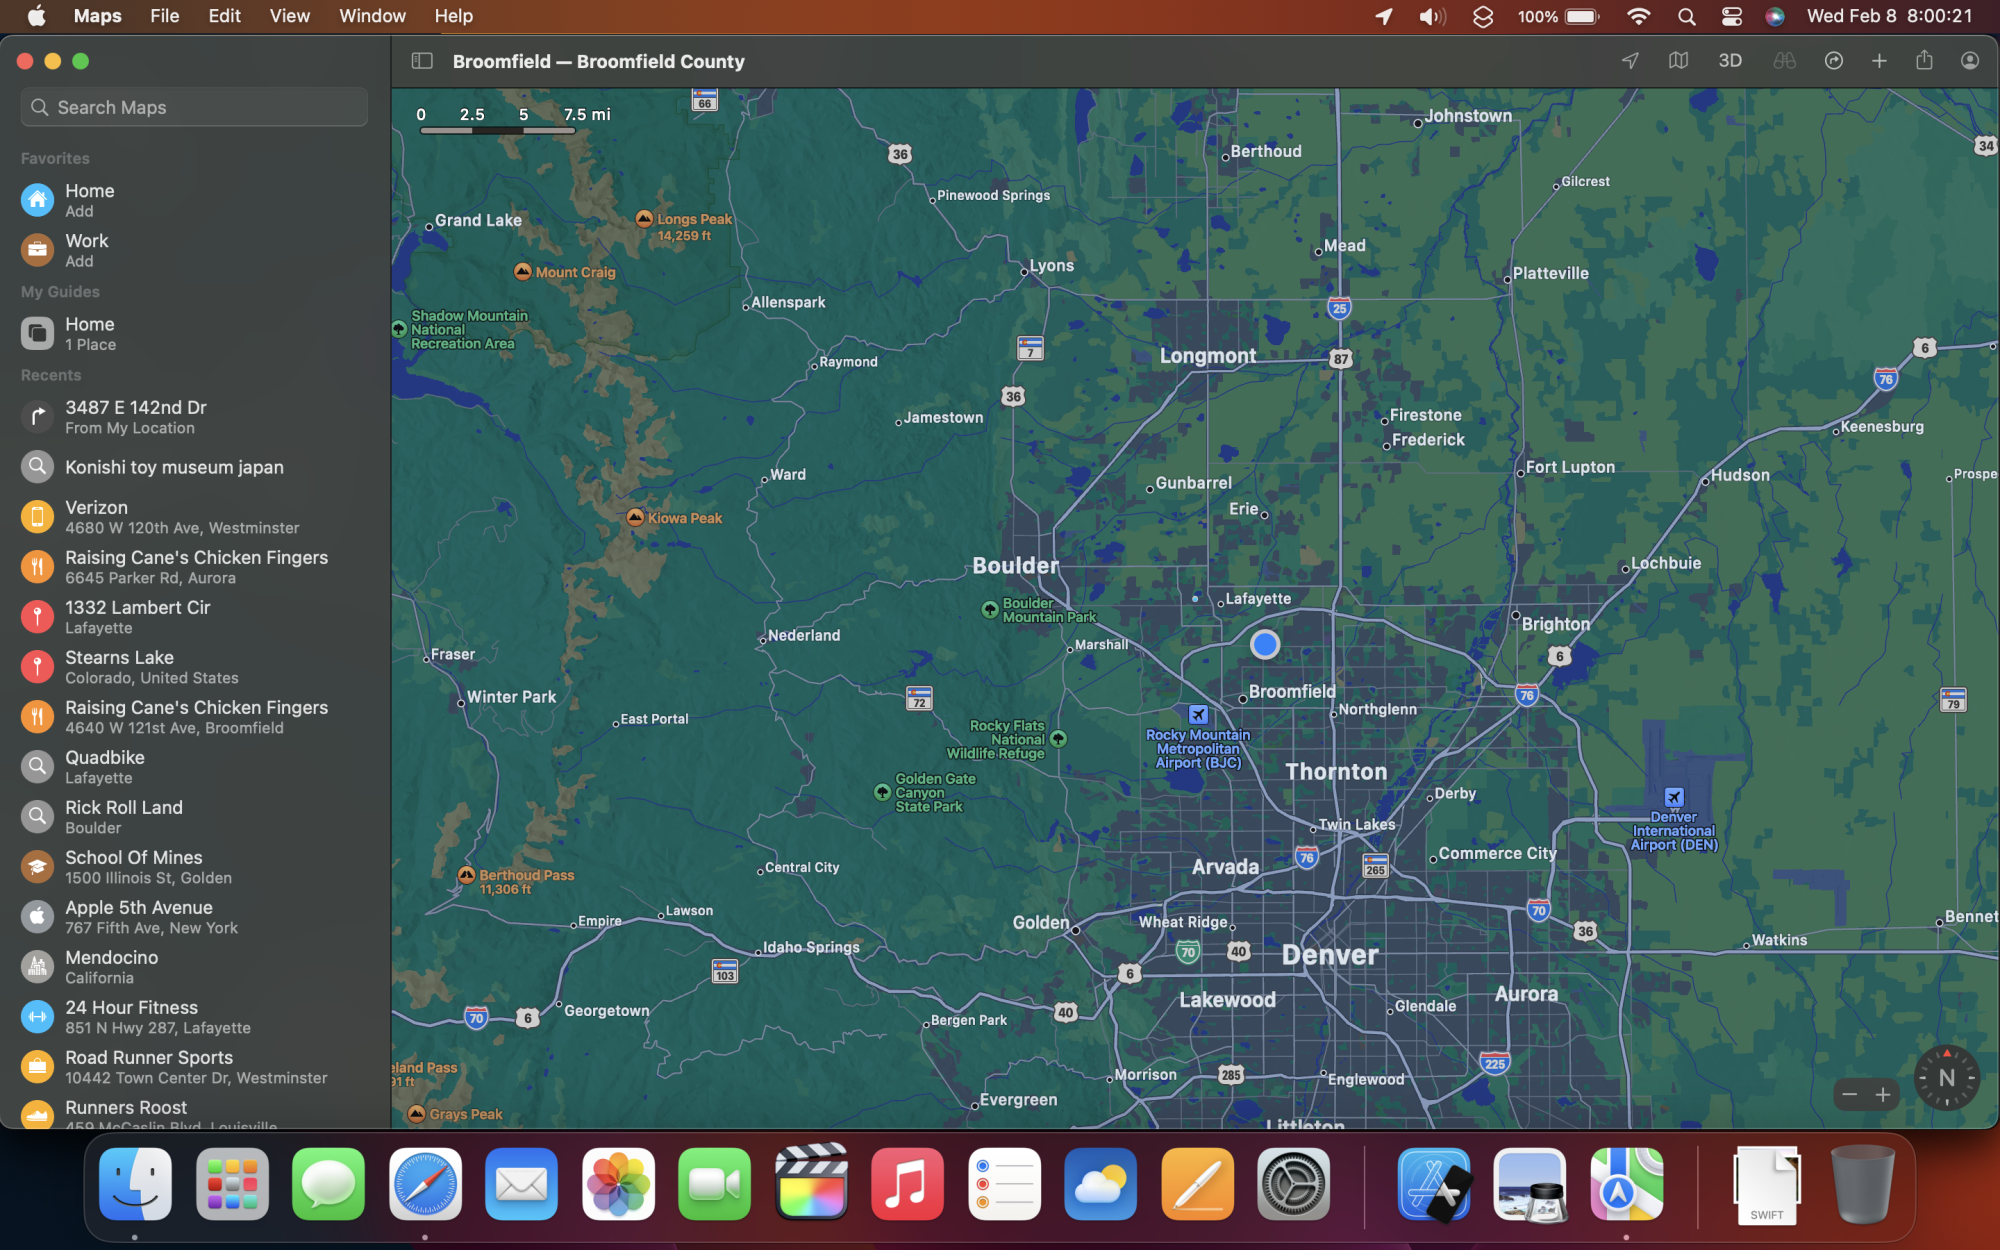Viewport: 2000px width, 1250px height.
Task: Click the compass to reset north
Action: 1945,1078
